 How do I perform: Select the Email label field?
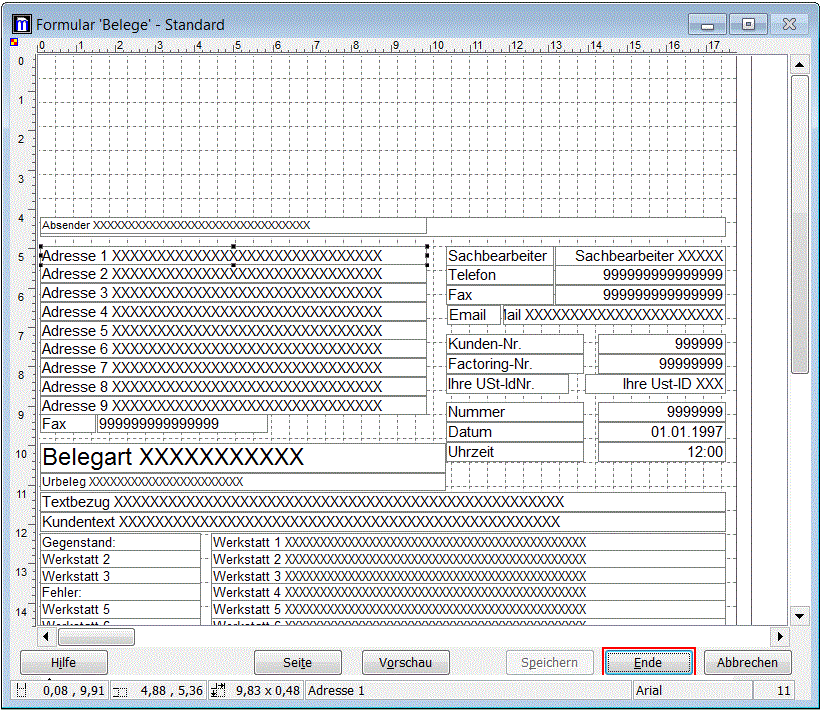[x=474, y=315]
